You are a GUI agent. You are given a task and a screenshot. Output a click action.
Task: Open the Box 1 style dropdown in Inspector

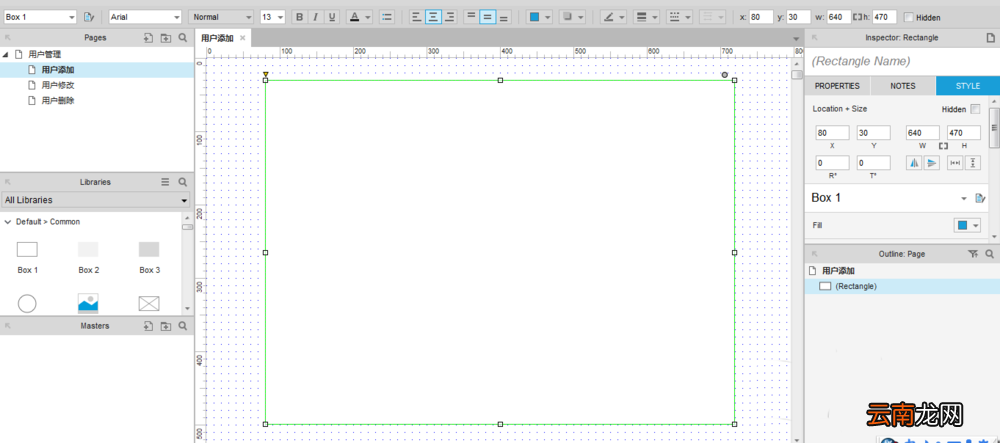(x=964, y=198)
